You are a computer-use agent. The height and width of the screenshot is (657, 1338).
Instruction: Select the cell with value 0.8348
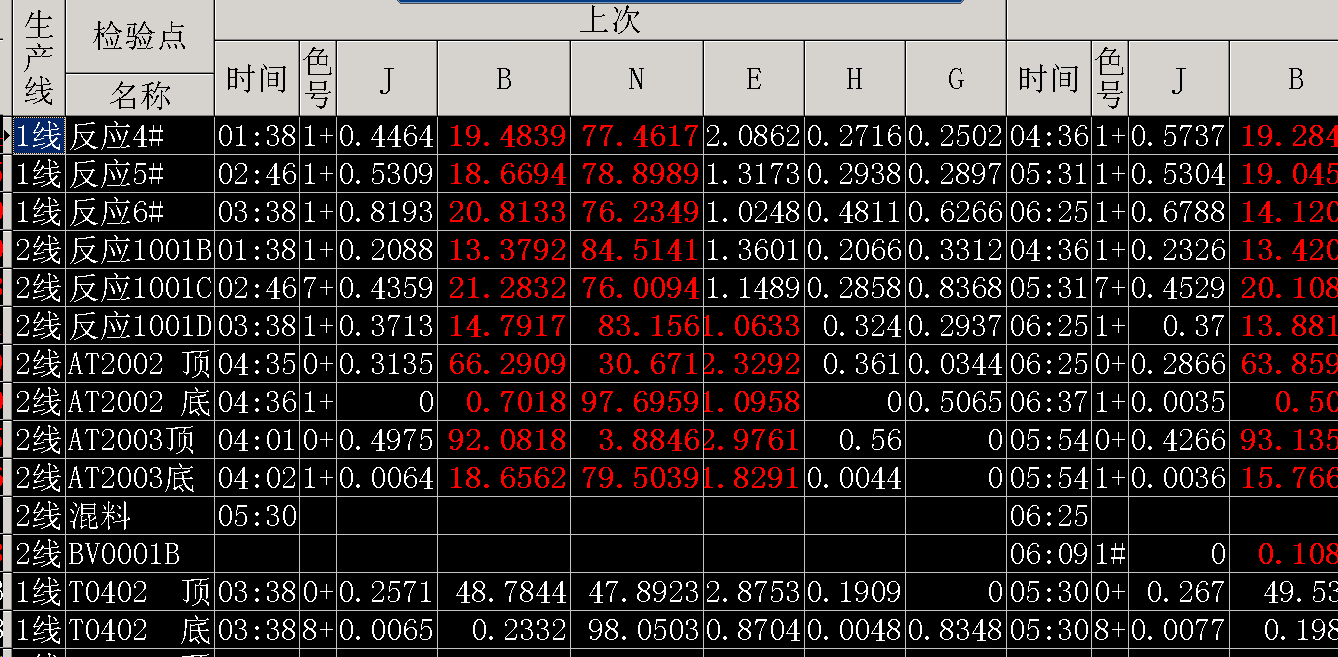coord(955,630)
